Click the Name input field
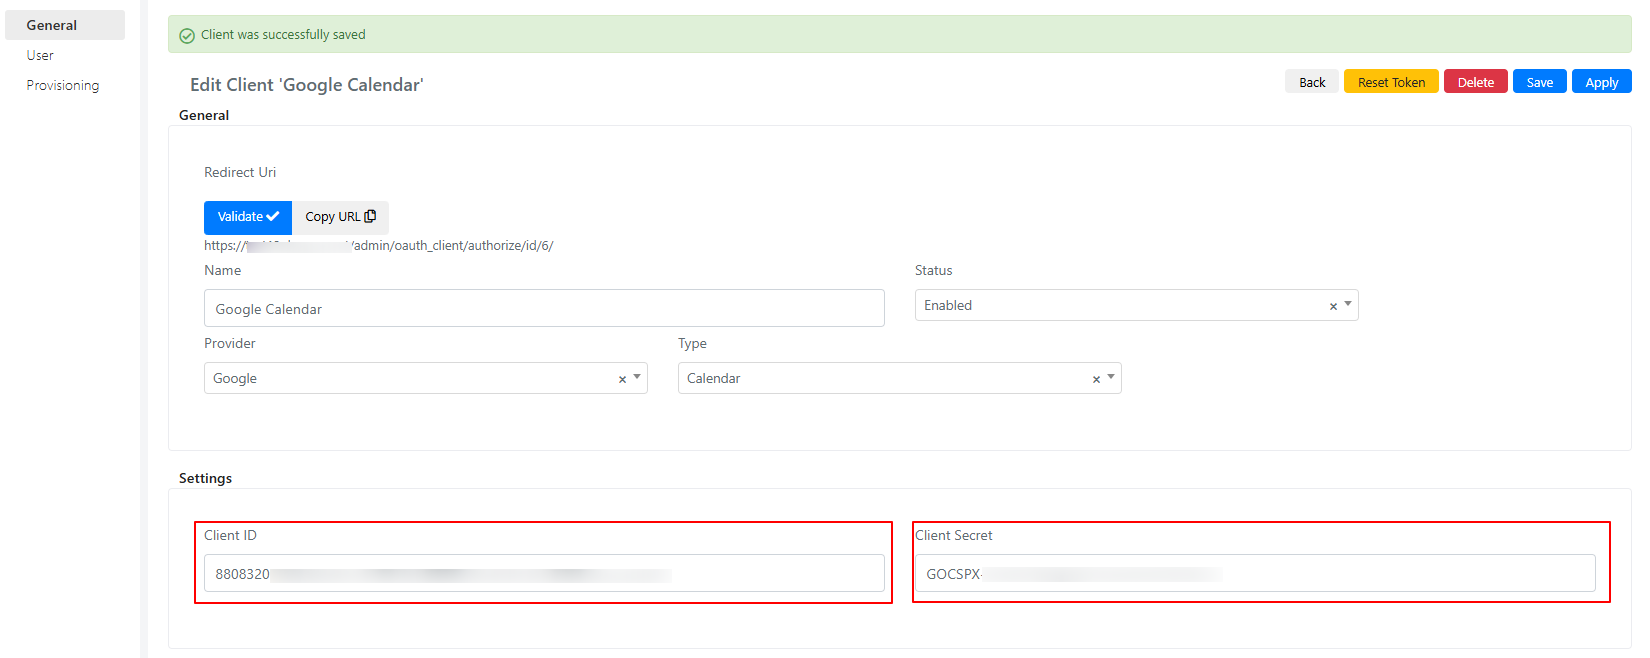 click(x=544, y=308)
